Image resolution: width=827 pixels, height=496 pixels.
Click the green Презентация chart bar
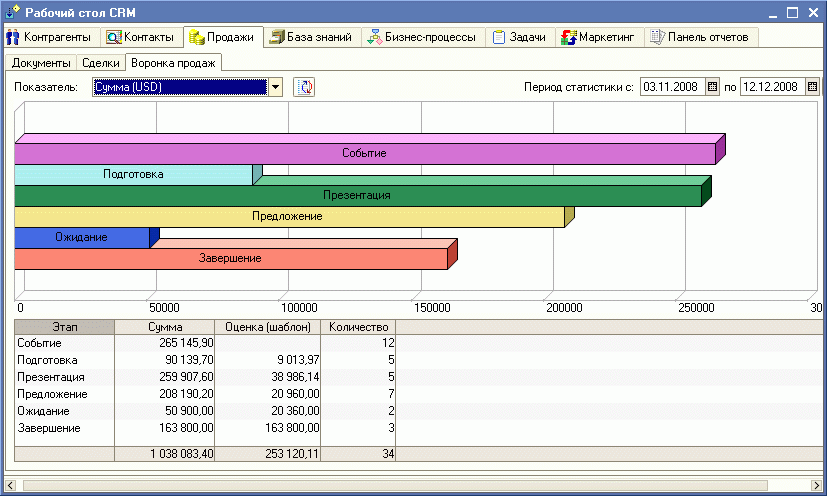pos(356,195)
